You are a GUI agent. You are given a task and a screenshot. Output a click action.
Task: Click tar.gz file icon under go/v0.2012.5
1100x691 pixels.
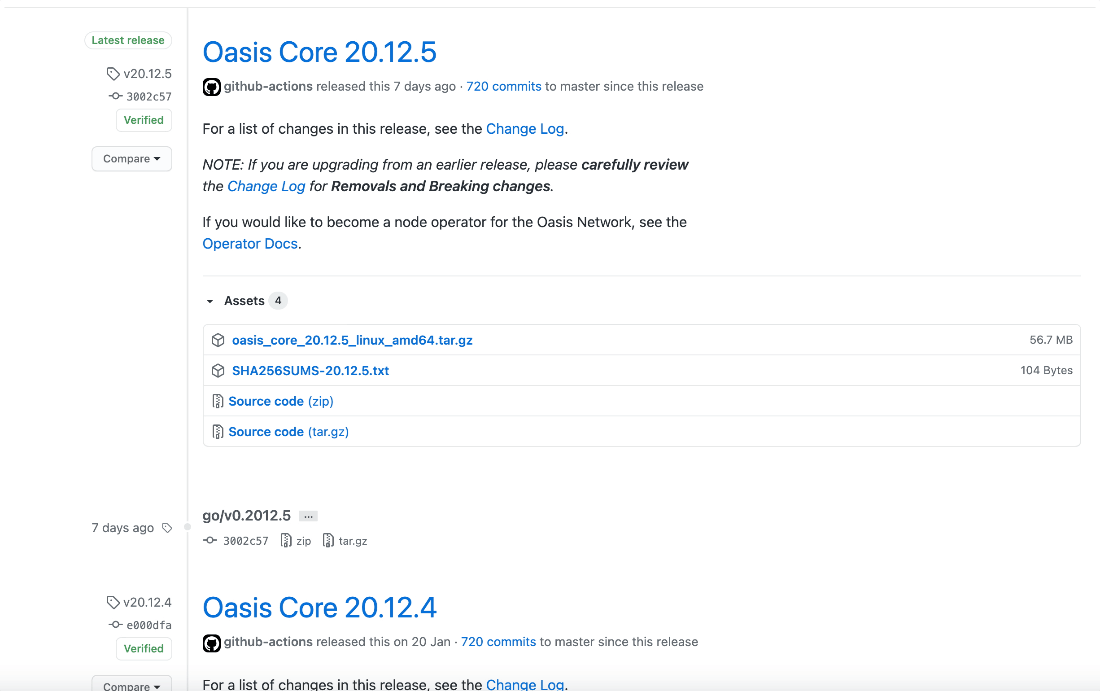(x=328, y=540)
